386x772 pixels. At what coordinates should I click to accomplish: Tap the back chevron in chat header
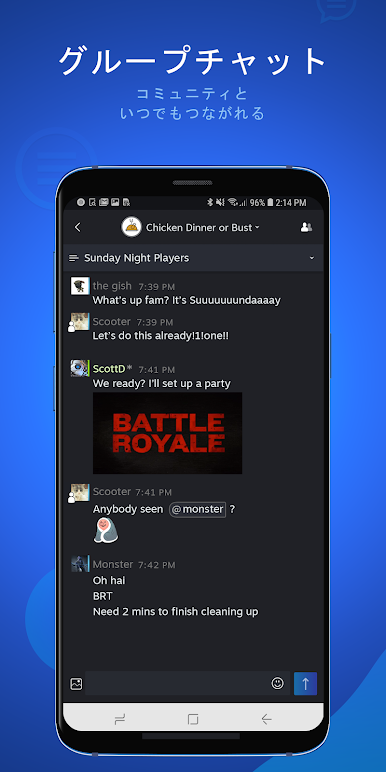pyautogui.click(x=77, y=227)
